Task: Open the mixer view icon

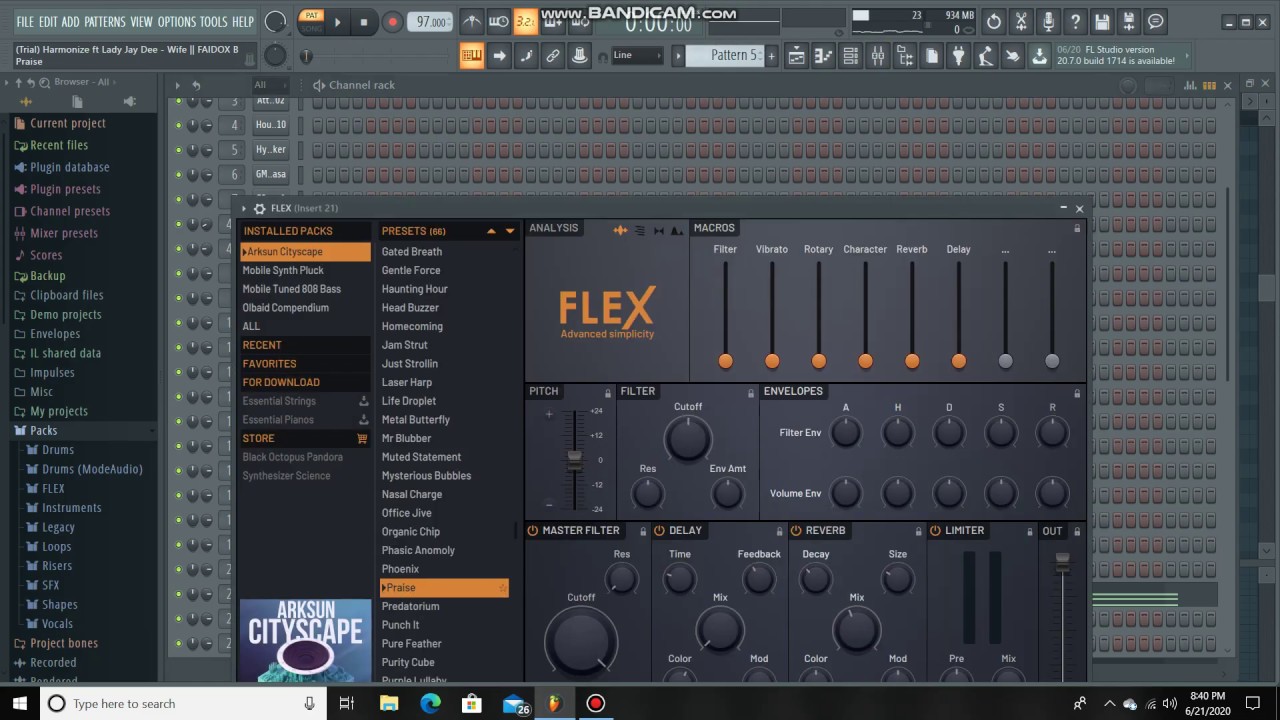Action: (x=877, y=56)
